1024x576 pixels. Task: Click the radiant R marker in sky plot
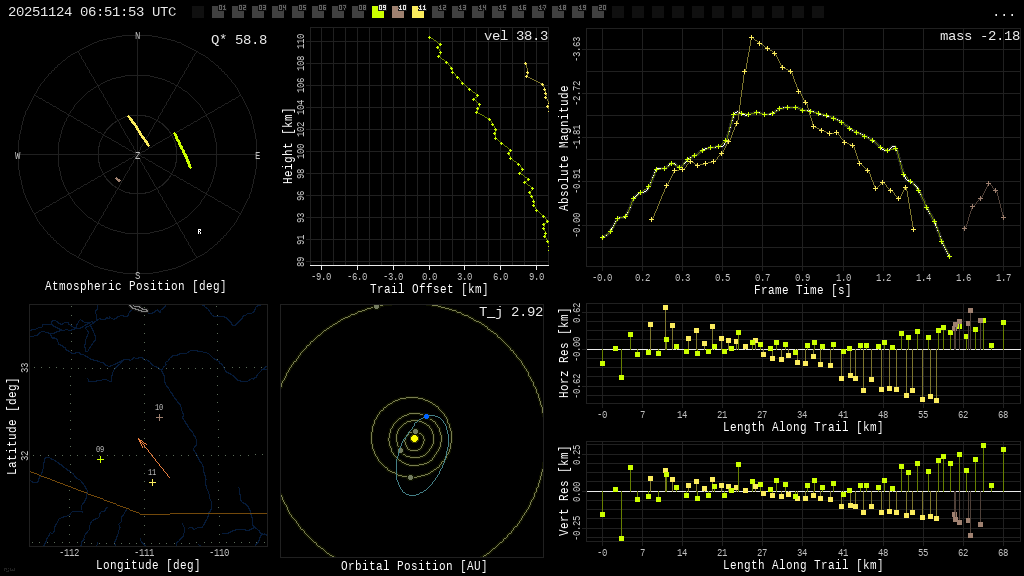(199, 232)
